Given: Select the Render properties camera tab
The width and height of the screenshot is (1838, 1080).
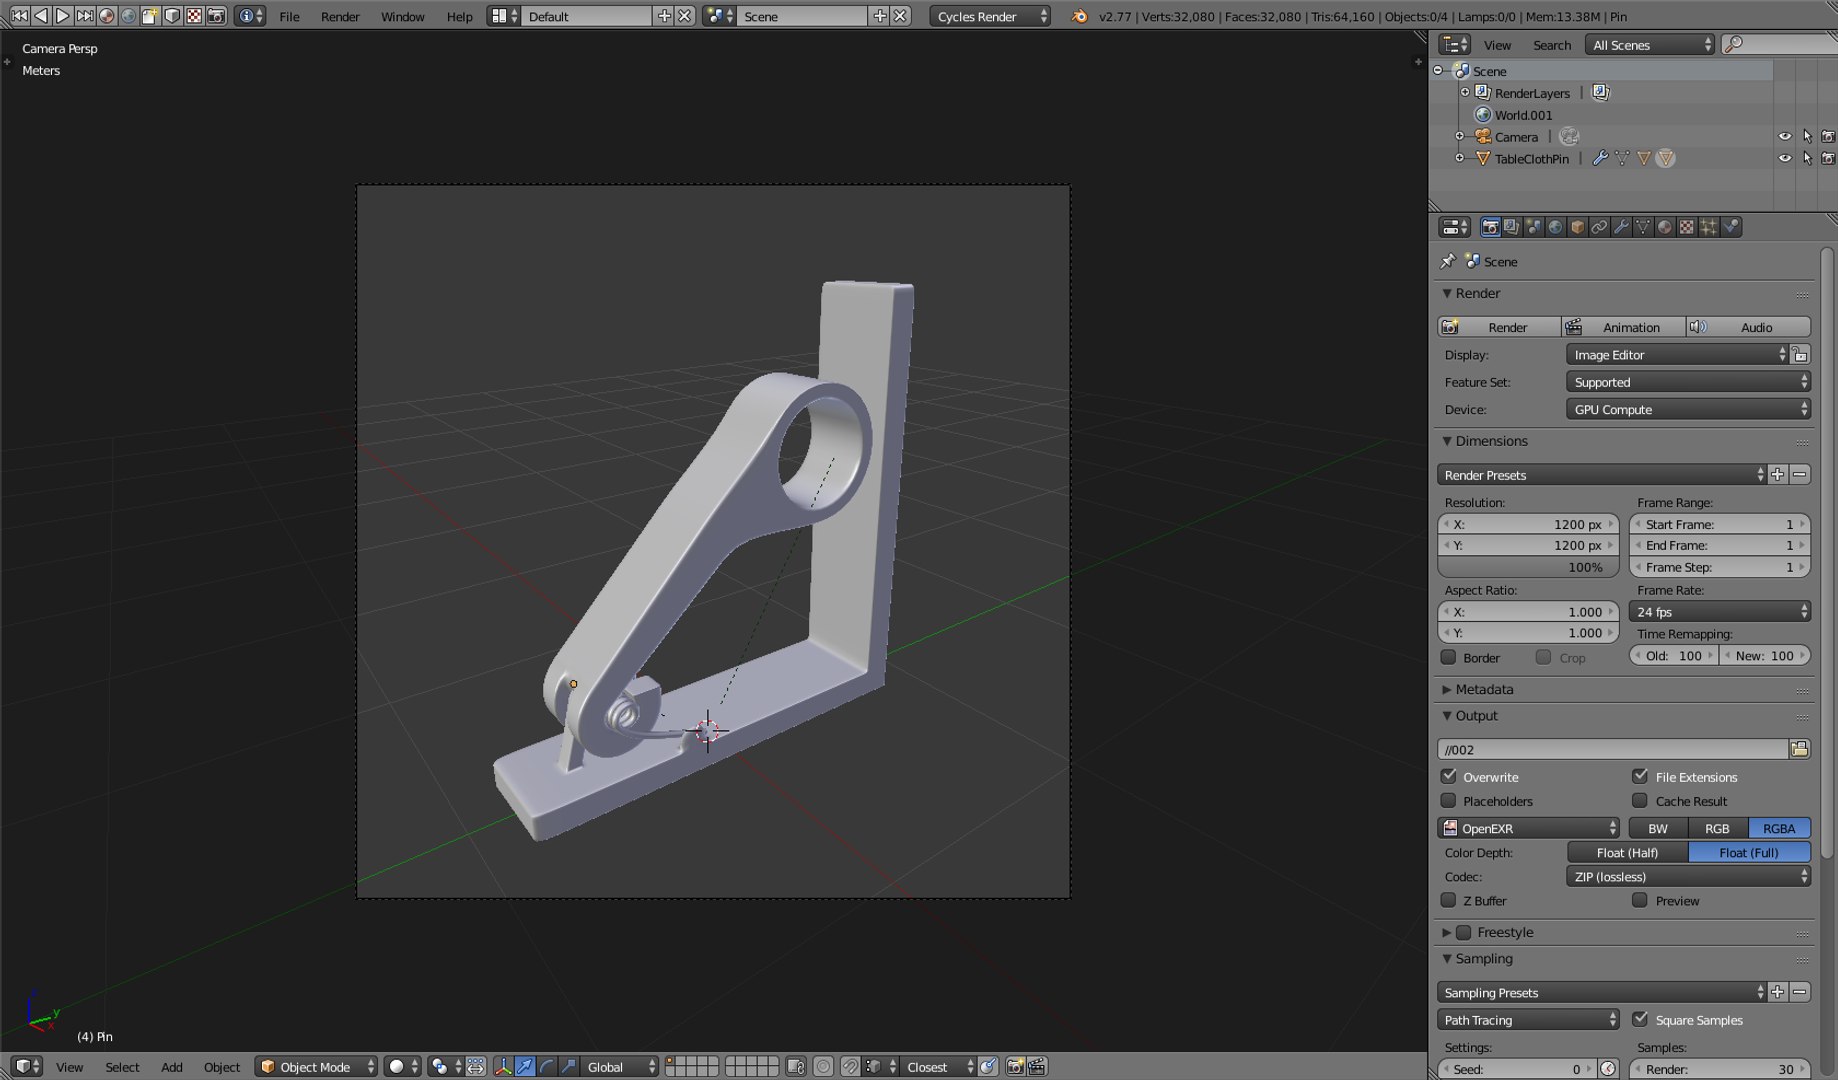Looking at the screenshot, I should click(1490, 227).
